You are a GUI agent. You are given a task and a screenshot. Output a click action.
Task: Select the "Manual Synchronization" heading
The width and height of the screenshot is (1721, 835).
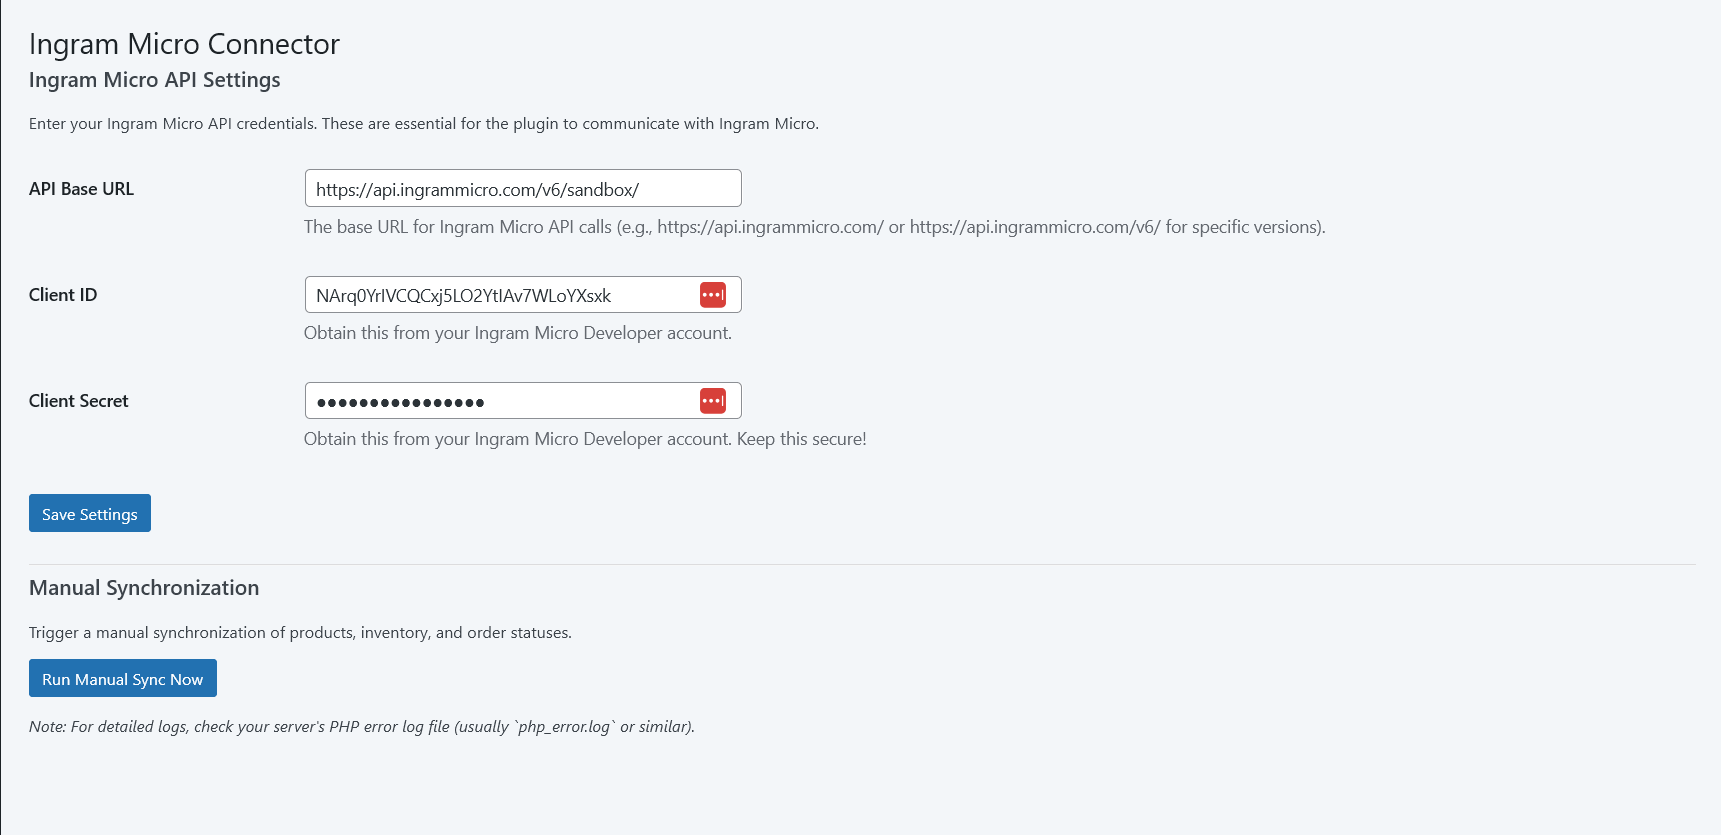[144, 588]
